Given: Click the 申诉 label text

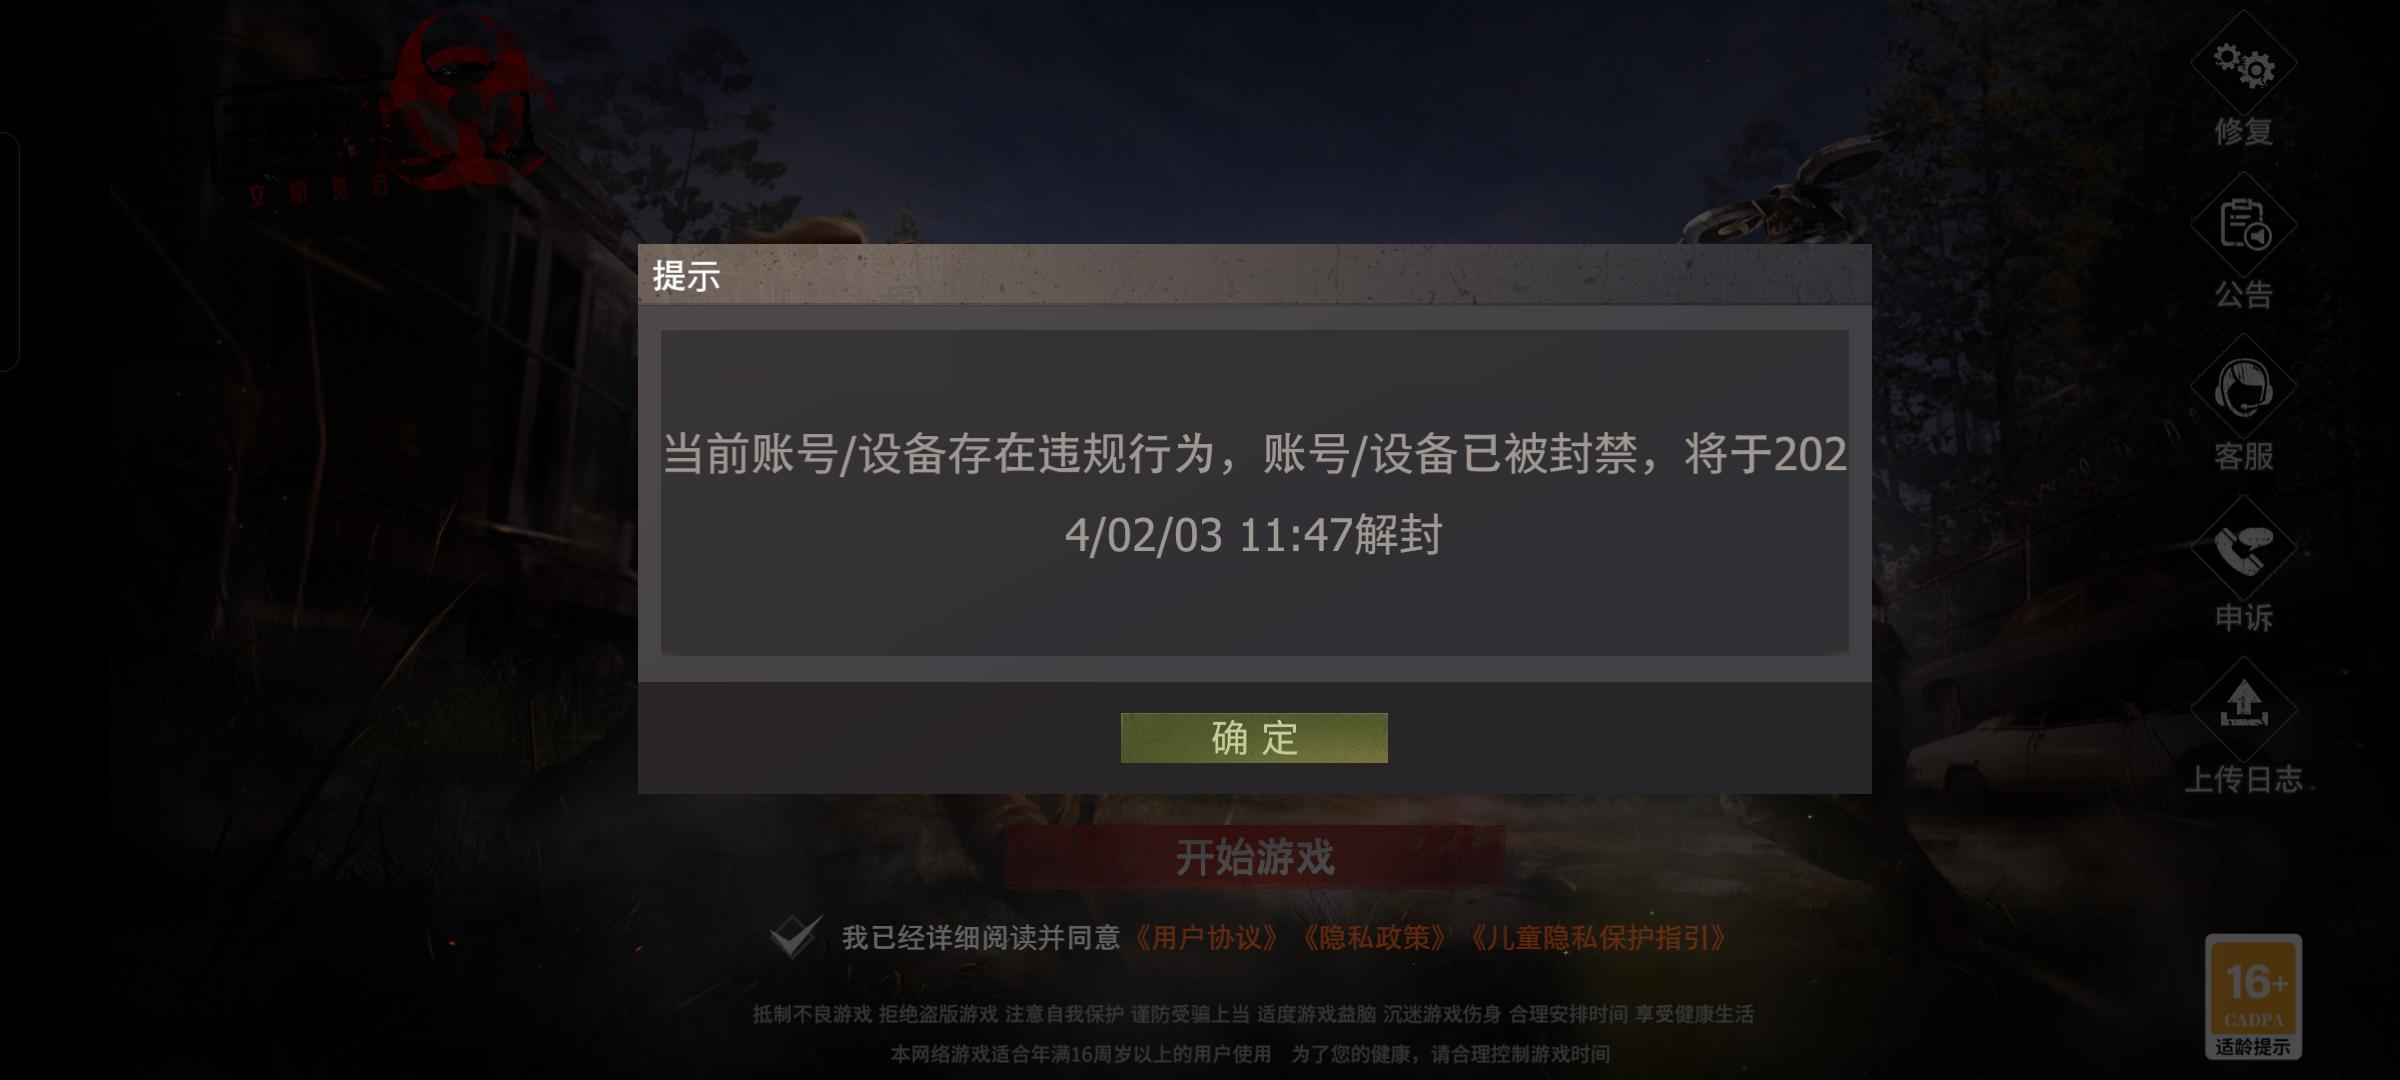Looking at the screenshot, I should [2243, 618].
